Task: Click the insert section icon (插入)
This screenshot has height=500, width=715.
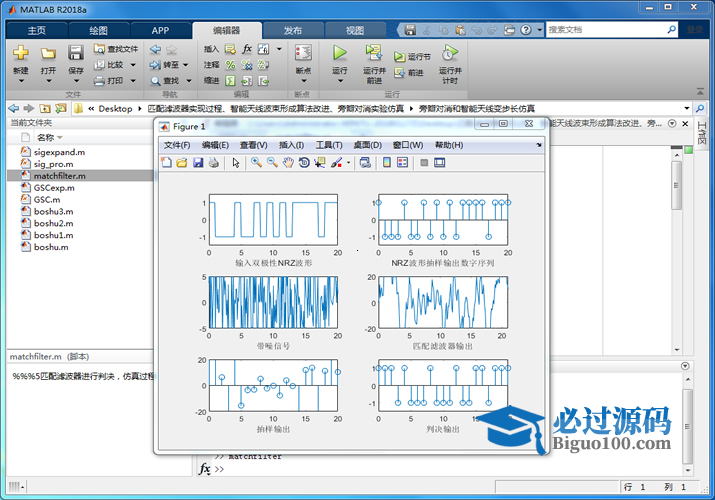Action: pos(230,49)
